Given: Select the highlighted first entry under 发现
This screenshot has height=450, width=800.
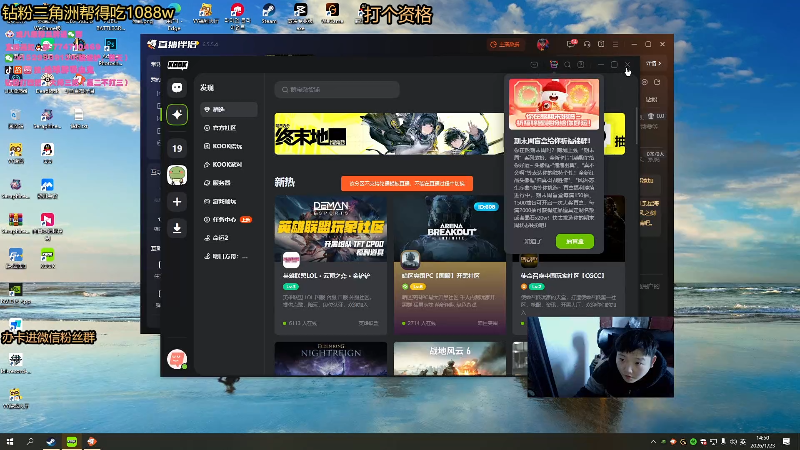Looking at the screenshot, I should point(229,109).
